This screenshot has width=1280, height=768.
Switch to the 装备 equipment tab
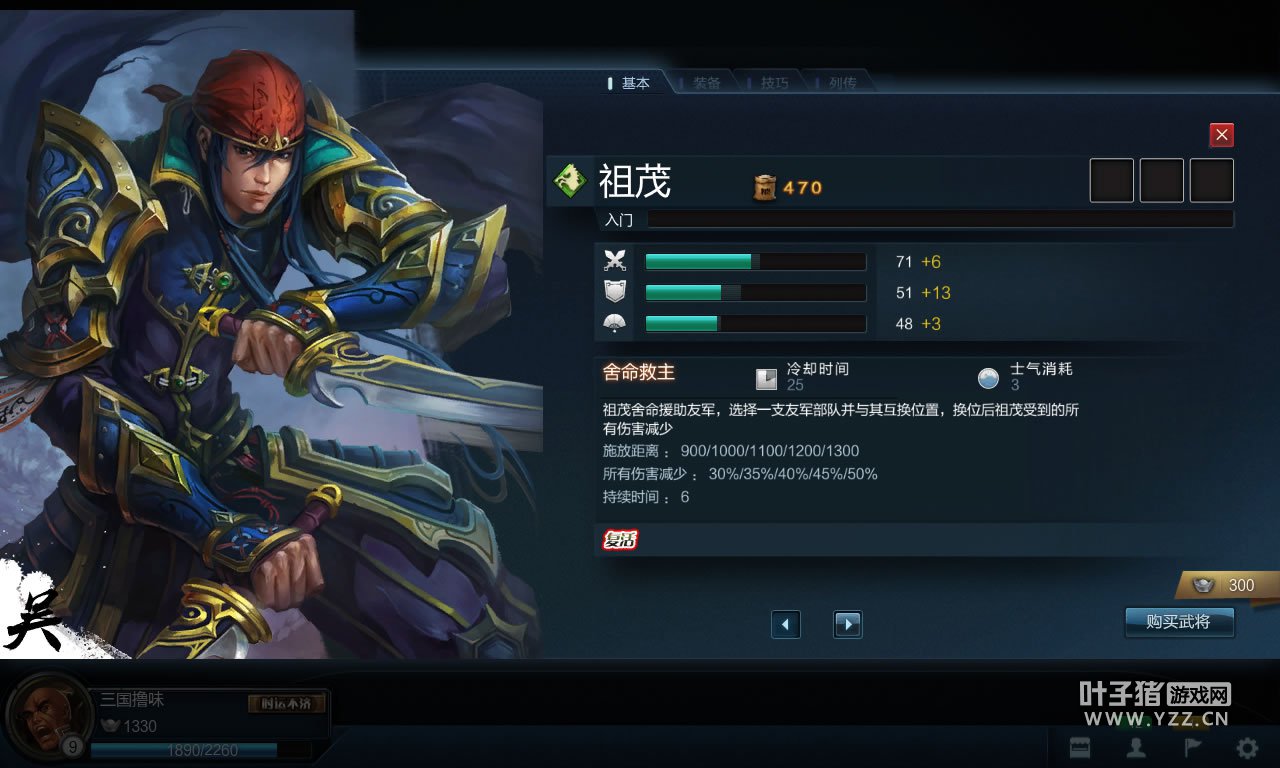(706, 83)
